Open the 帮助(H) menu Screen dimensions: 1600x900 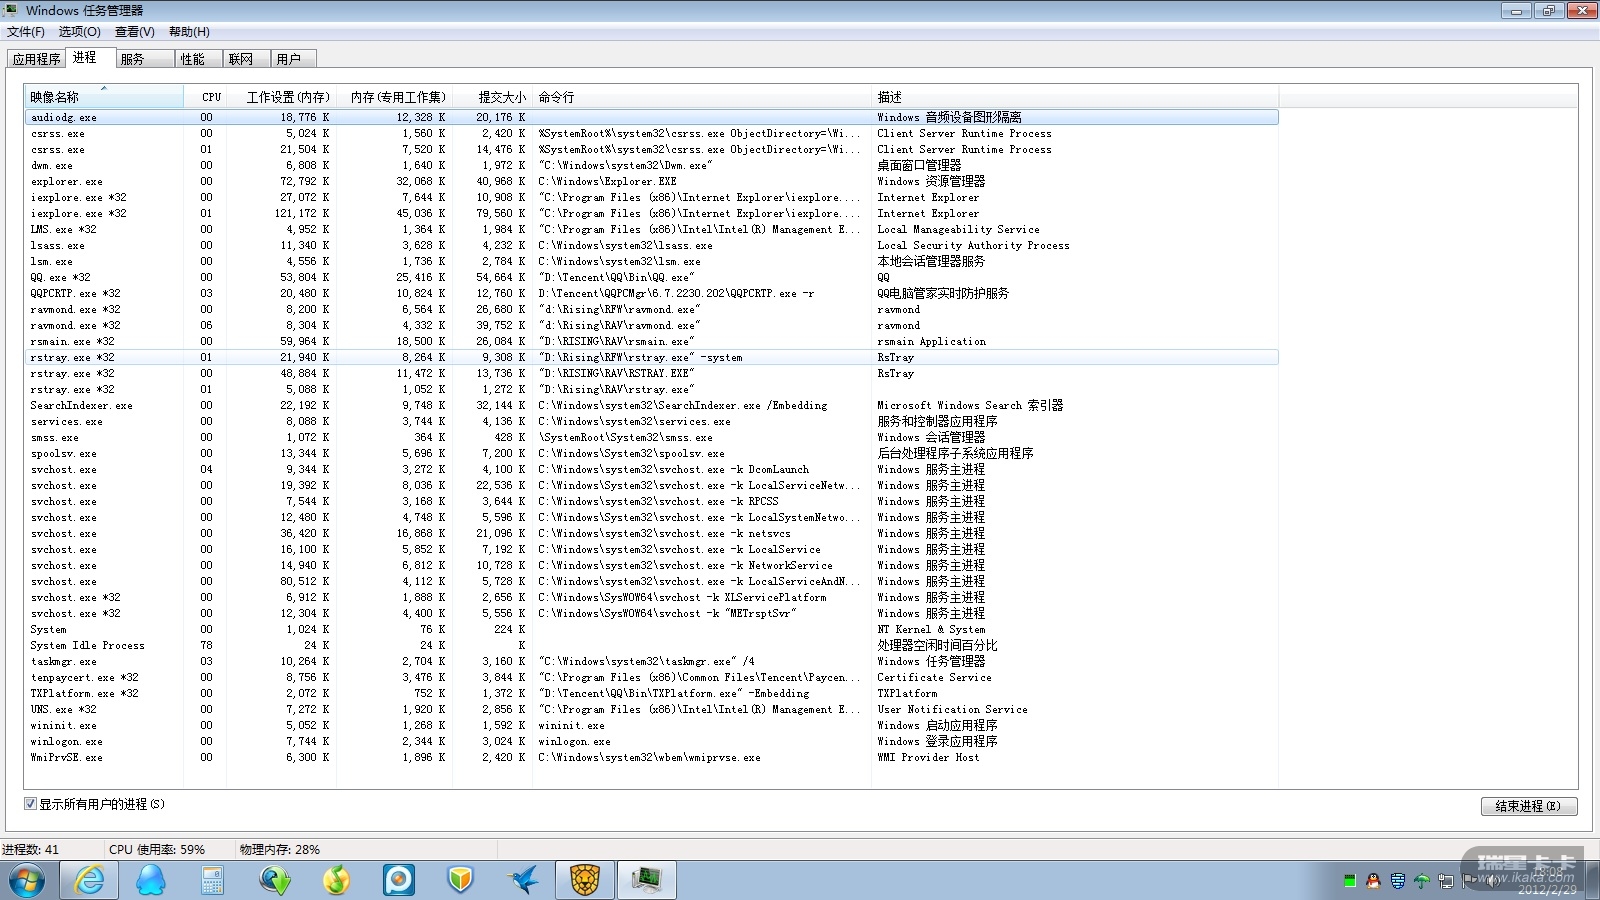coord(189,32)
